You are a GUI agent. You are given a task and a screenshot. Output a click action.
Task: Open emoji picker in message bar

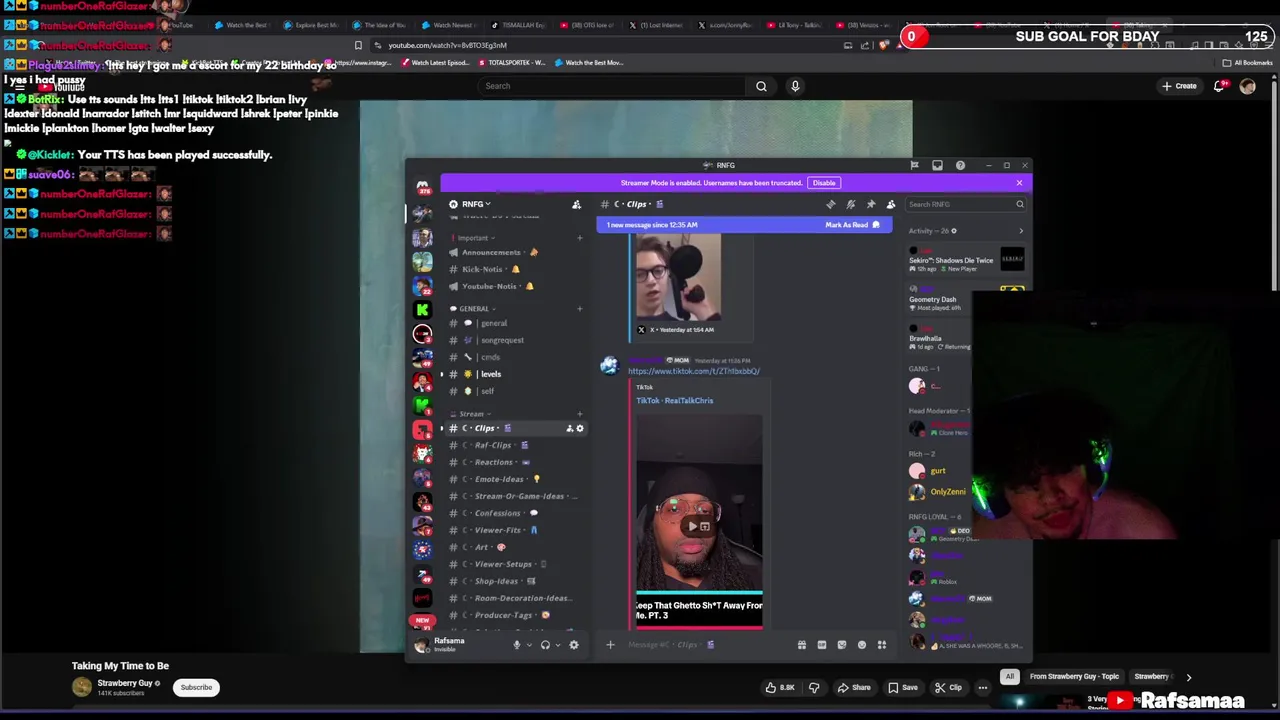(862, 645)
